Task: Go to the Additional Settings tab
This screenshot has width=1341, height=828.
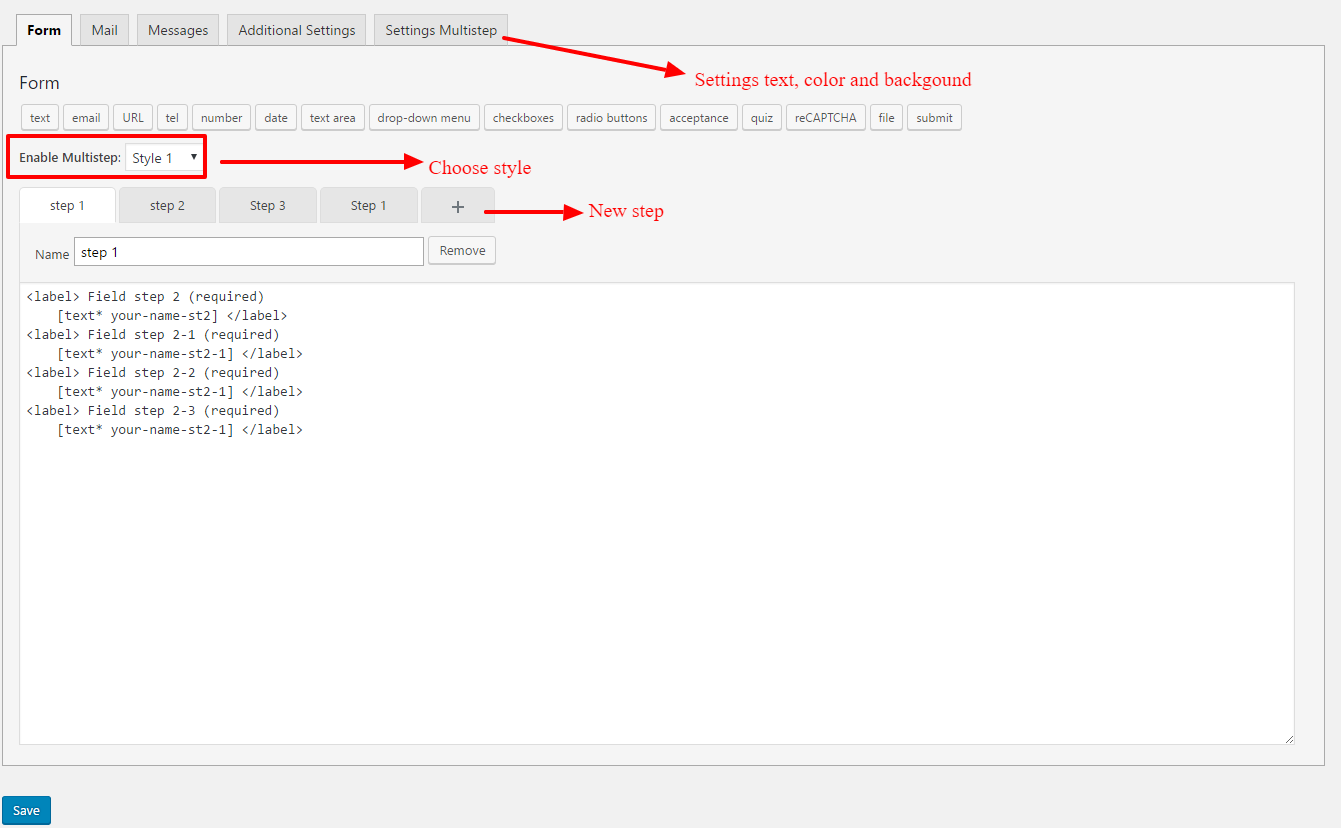Action: (297, 30)
